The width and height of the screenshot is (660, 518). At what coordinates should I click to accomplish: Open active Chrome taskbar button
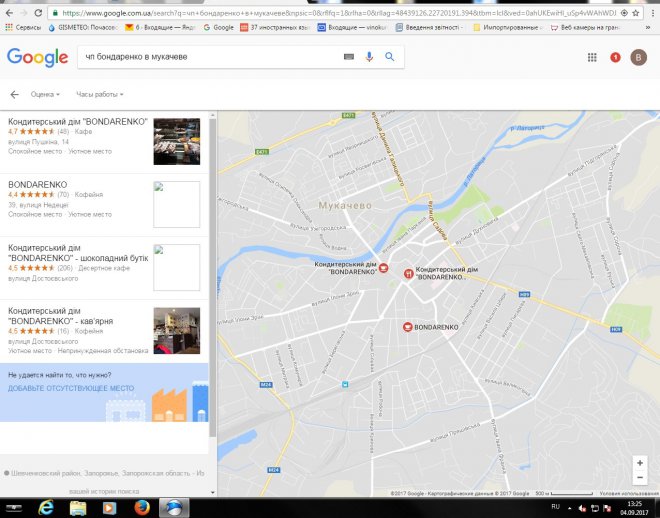point(174,508)
